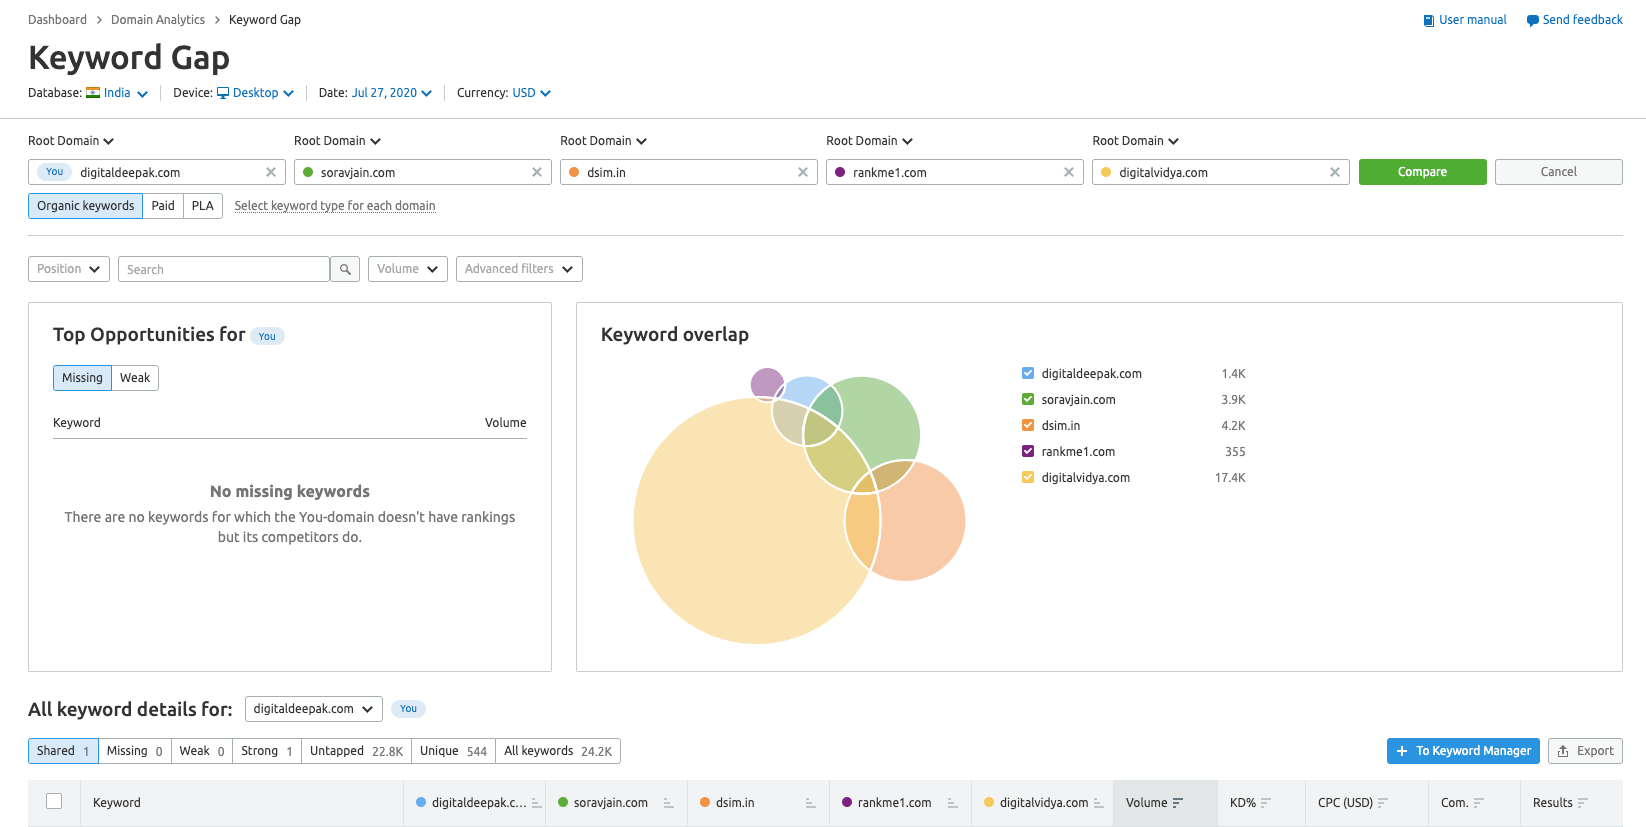The width and height of the screenshot is (1646, 827).
Task: Sort by dsim.in column icon
Action: coord(810,803)
